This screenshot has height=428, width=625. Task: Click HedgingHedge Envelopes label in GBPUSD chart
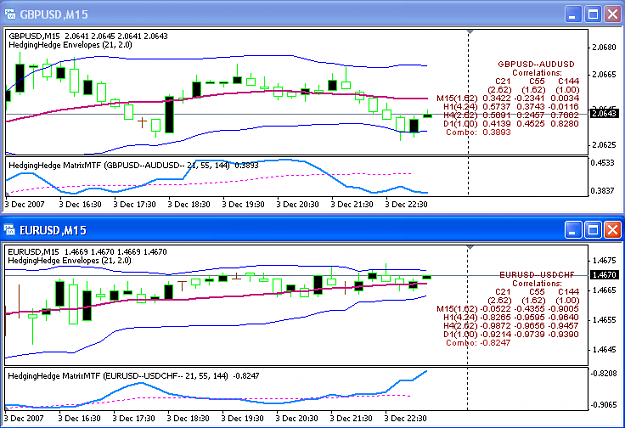tap(70, 45)
